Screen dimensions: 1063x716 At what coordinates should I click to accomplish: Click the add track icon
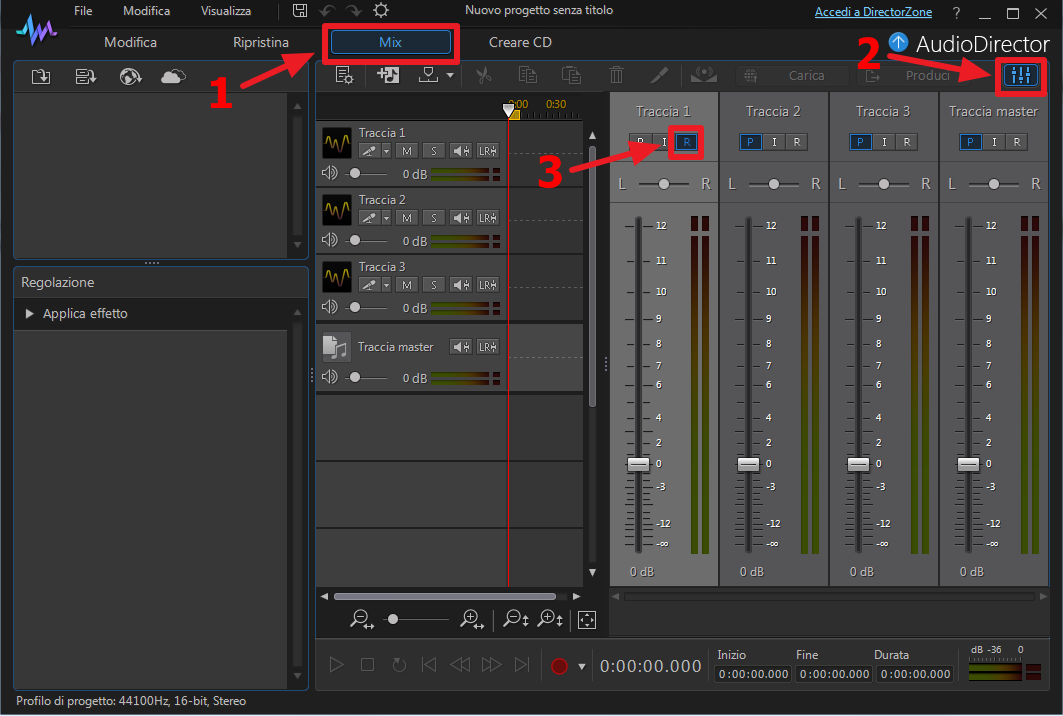(x=388, y=75)
